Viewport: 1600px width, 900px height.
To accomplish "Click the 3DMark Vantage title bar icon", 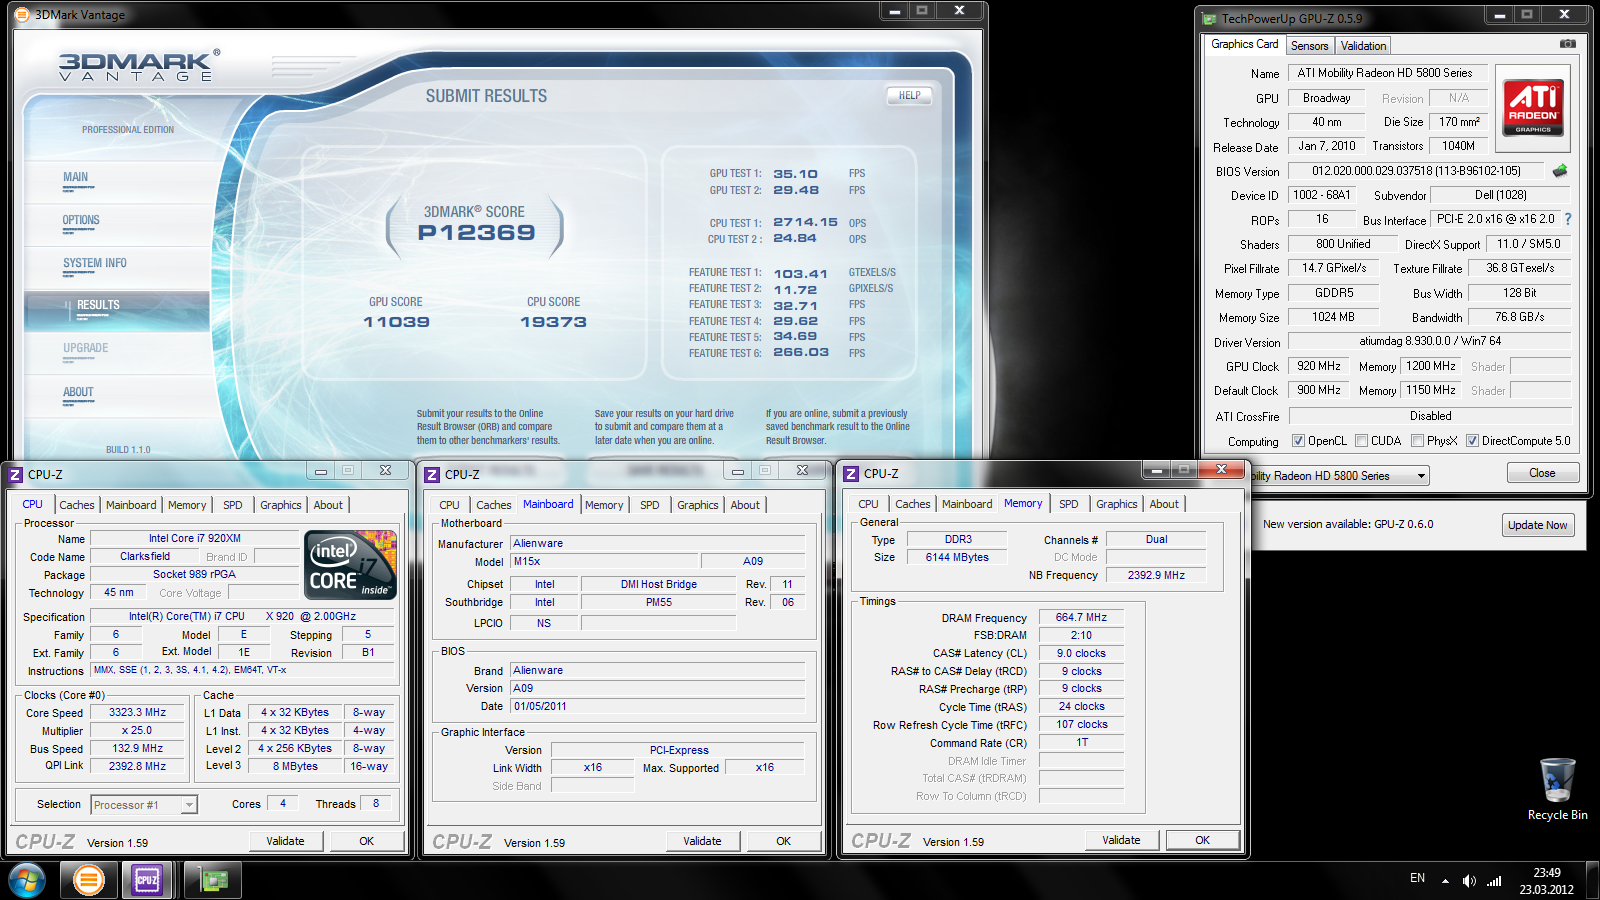I will point(22,14).
